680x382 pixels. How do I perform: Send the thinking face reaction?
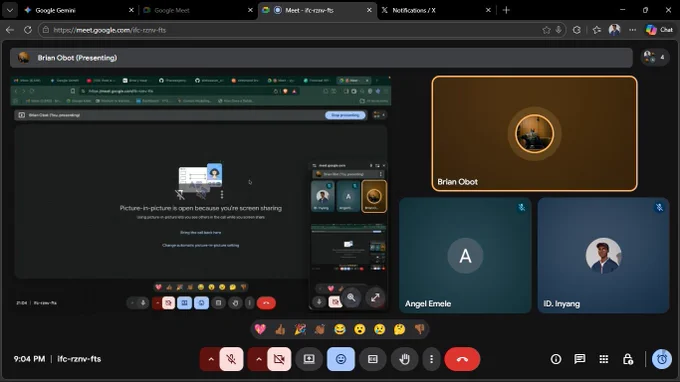point(399,329)
